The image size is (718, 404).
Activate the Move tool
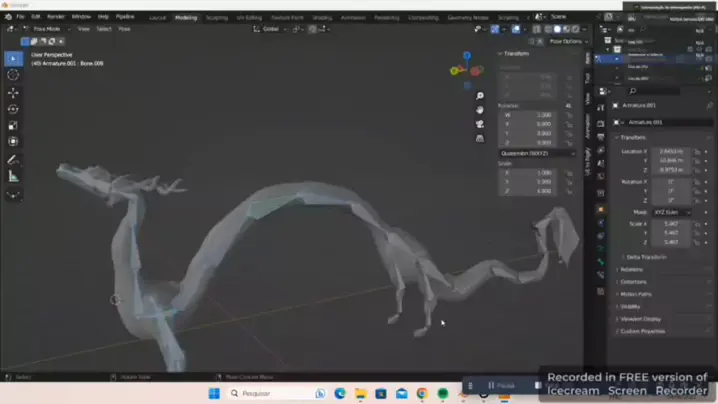coord(13,93)
